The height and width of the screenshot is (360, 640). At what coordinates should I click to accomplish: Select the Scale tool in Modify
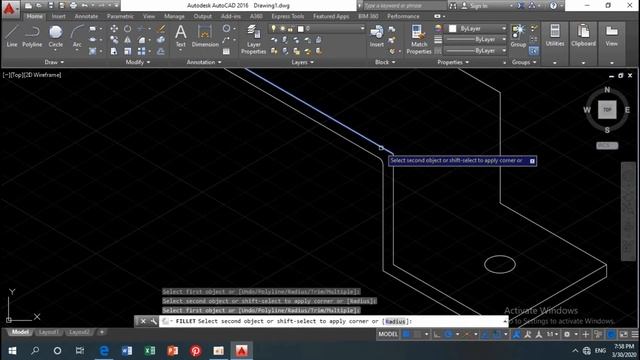pyautogui.click(x=128, y=51)
